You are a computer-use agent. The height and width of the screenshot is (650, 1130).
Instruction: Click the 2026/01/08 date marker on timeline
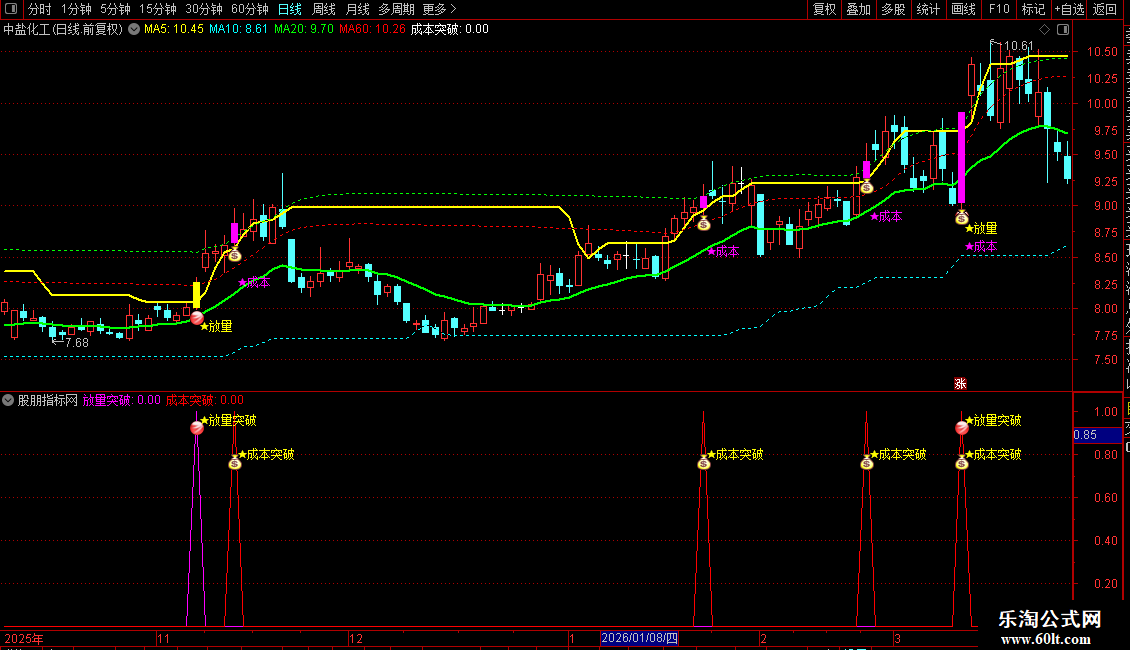639,638
